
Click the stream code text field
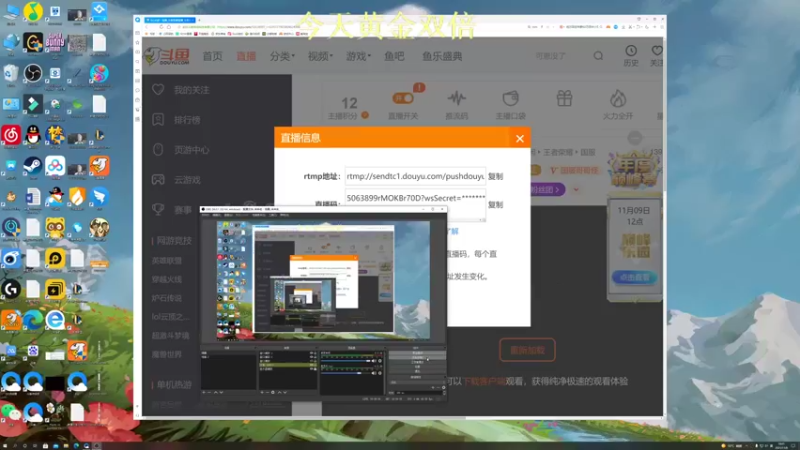pyautogui.click(x=415, y=204)
